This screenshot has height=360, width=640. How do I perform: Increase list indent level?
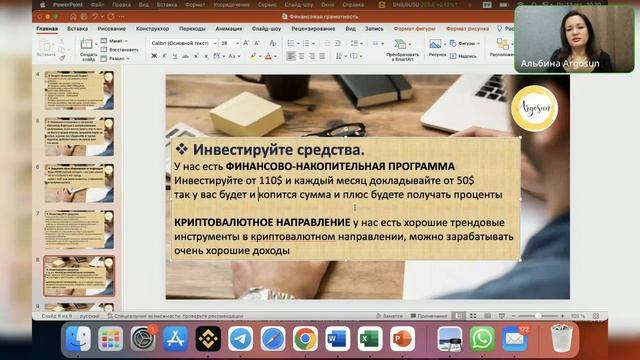[338, 43]
